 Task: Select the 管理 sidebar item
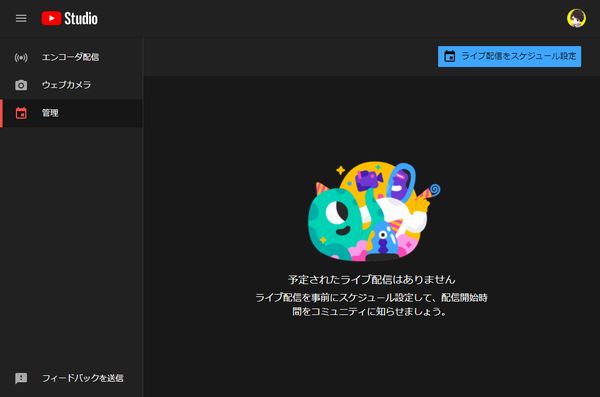[72, 113]
